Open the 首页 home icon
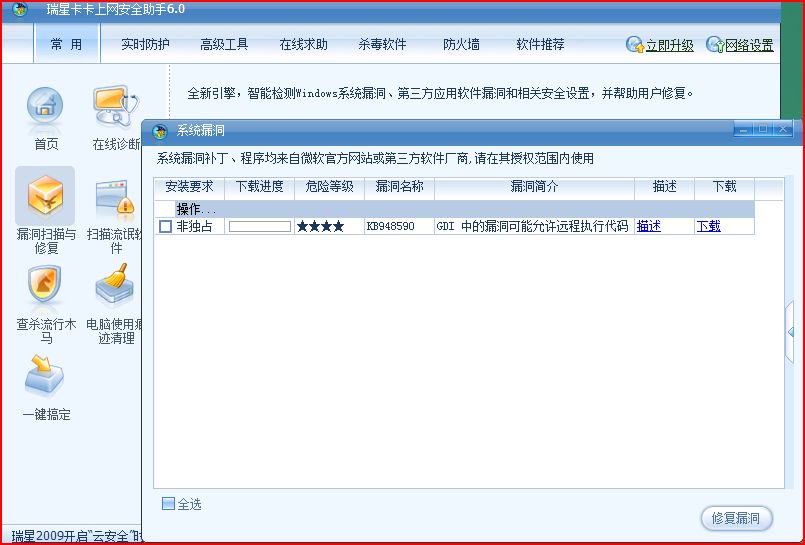The image size is (805, 545). [x=45, y=105]
